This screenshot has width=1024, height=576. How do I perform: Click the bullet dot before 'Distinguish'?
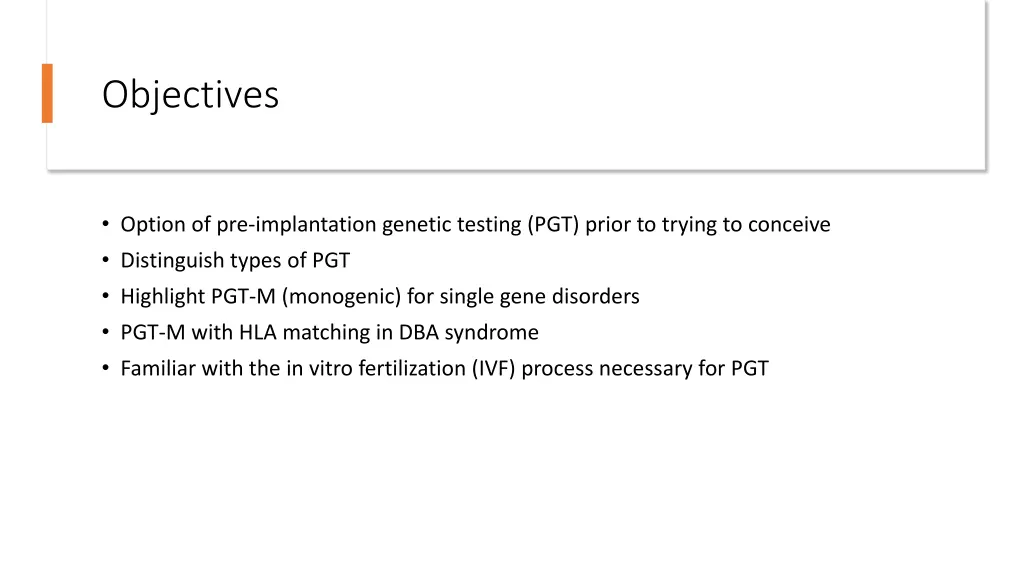pos(106,261)
